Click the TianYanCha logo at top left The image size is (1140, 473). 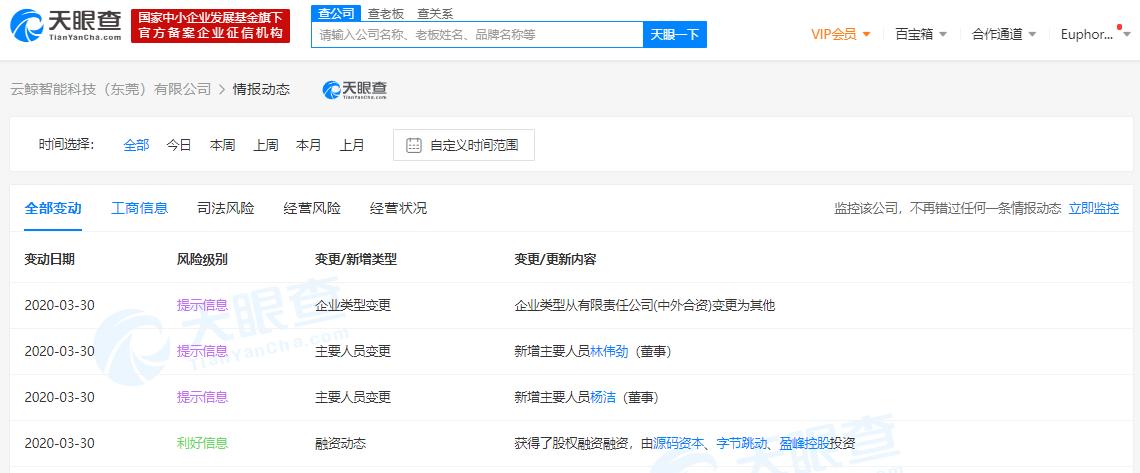(66, 26)
